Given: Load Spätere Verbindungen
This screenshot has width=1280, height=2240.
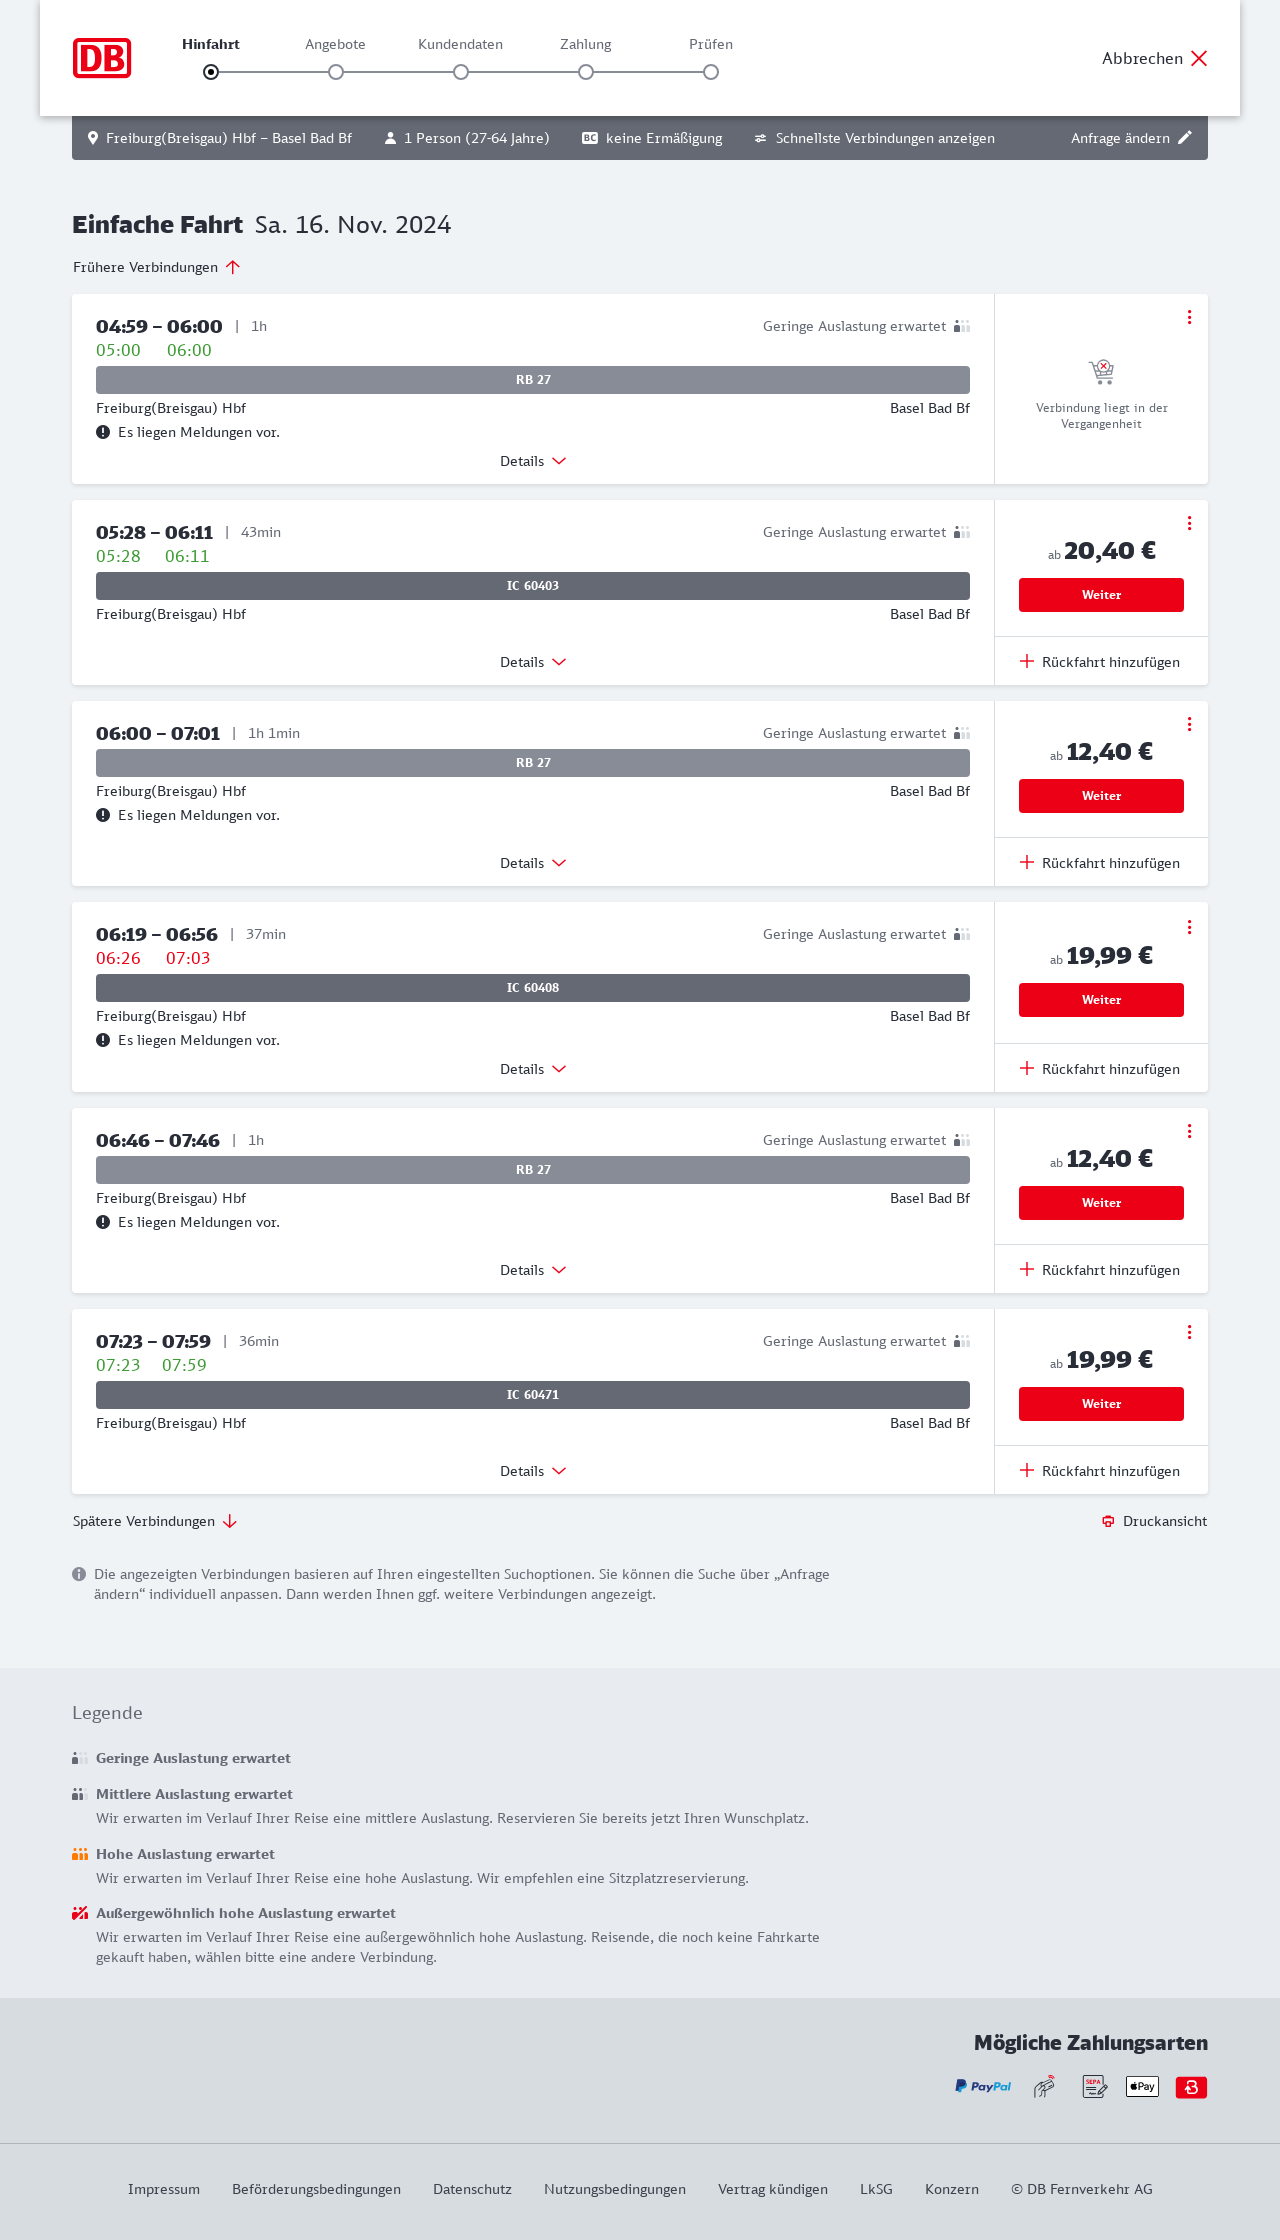Looking at the screenshot, I should coord(155,1521).
